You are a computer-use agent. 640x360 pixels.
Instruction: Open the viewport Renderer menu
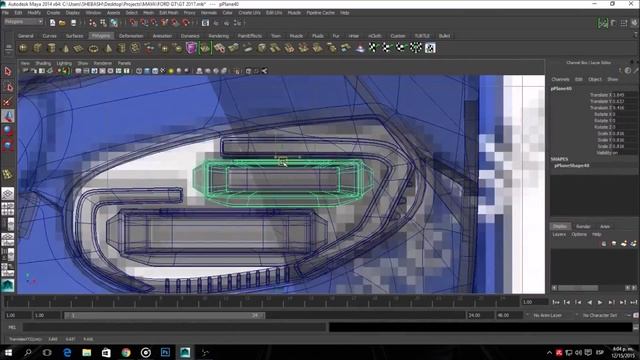click(x=103, y=63)
